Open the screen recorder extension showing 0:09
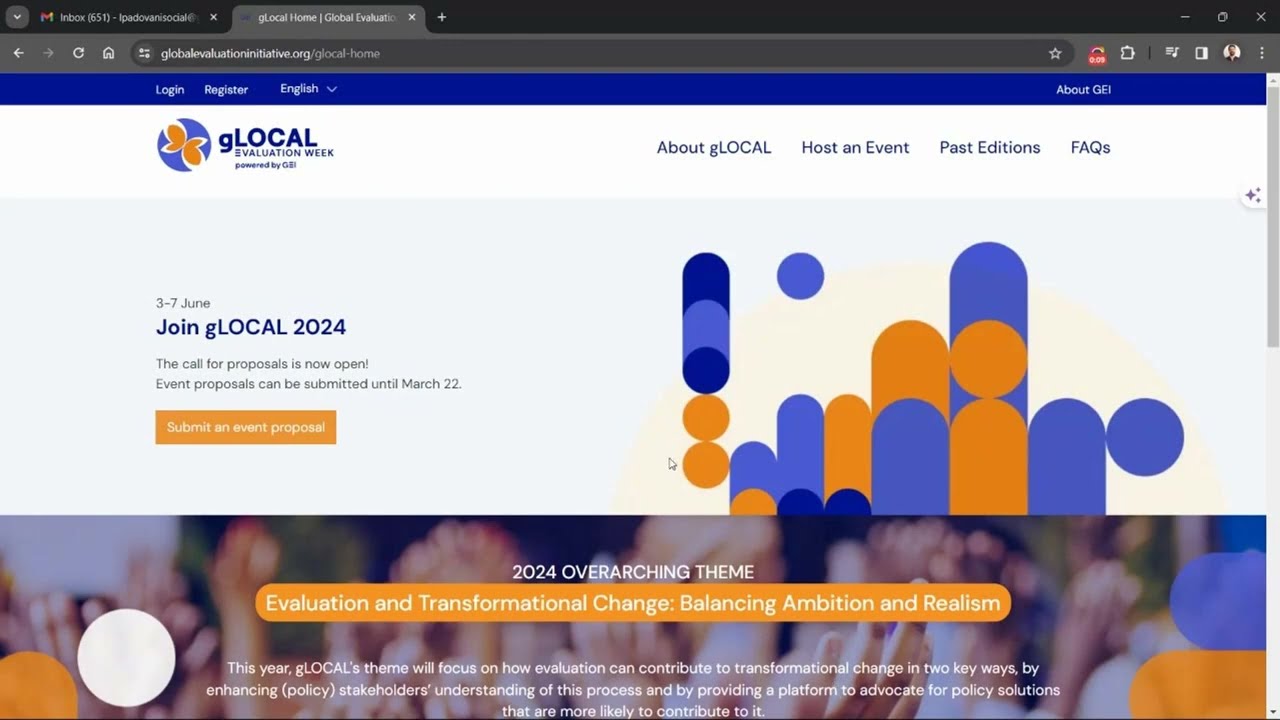 1097,54
